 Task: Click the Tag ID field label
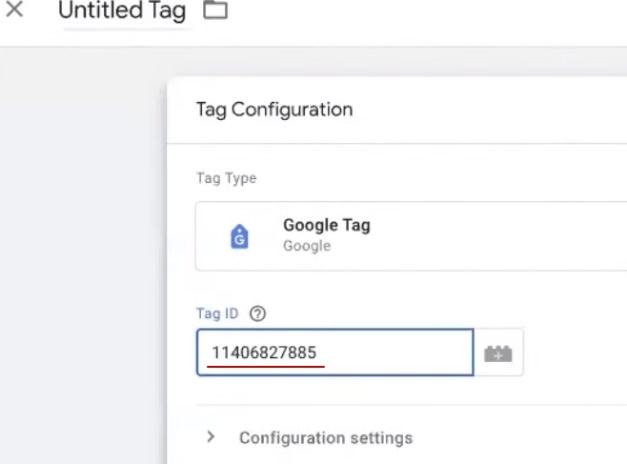click(215, 313)
